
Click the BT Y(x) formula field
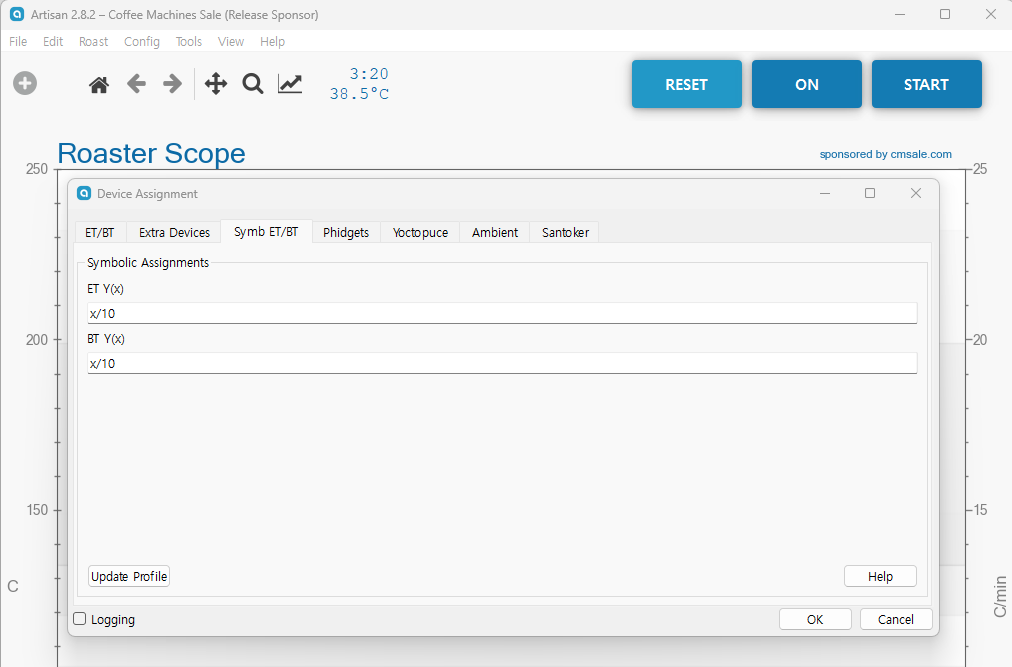tap(502, 363)
